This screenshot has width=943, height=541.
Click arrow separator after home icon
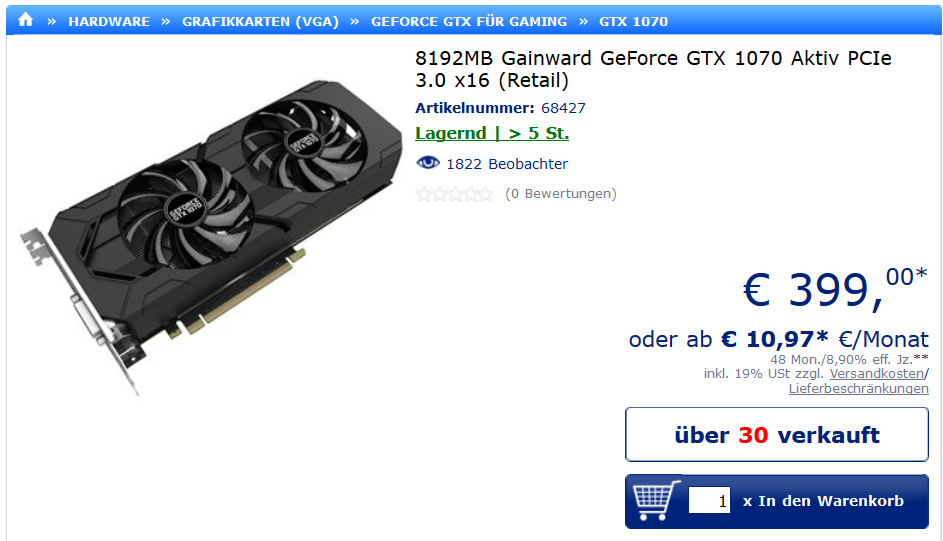click(52, 22)
